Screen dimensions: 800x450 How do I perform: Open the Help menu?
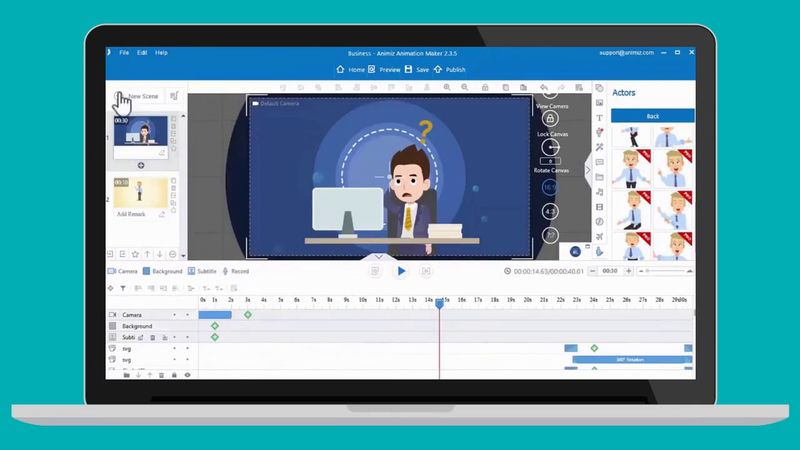tap(161, 53)
